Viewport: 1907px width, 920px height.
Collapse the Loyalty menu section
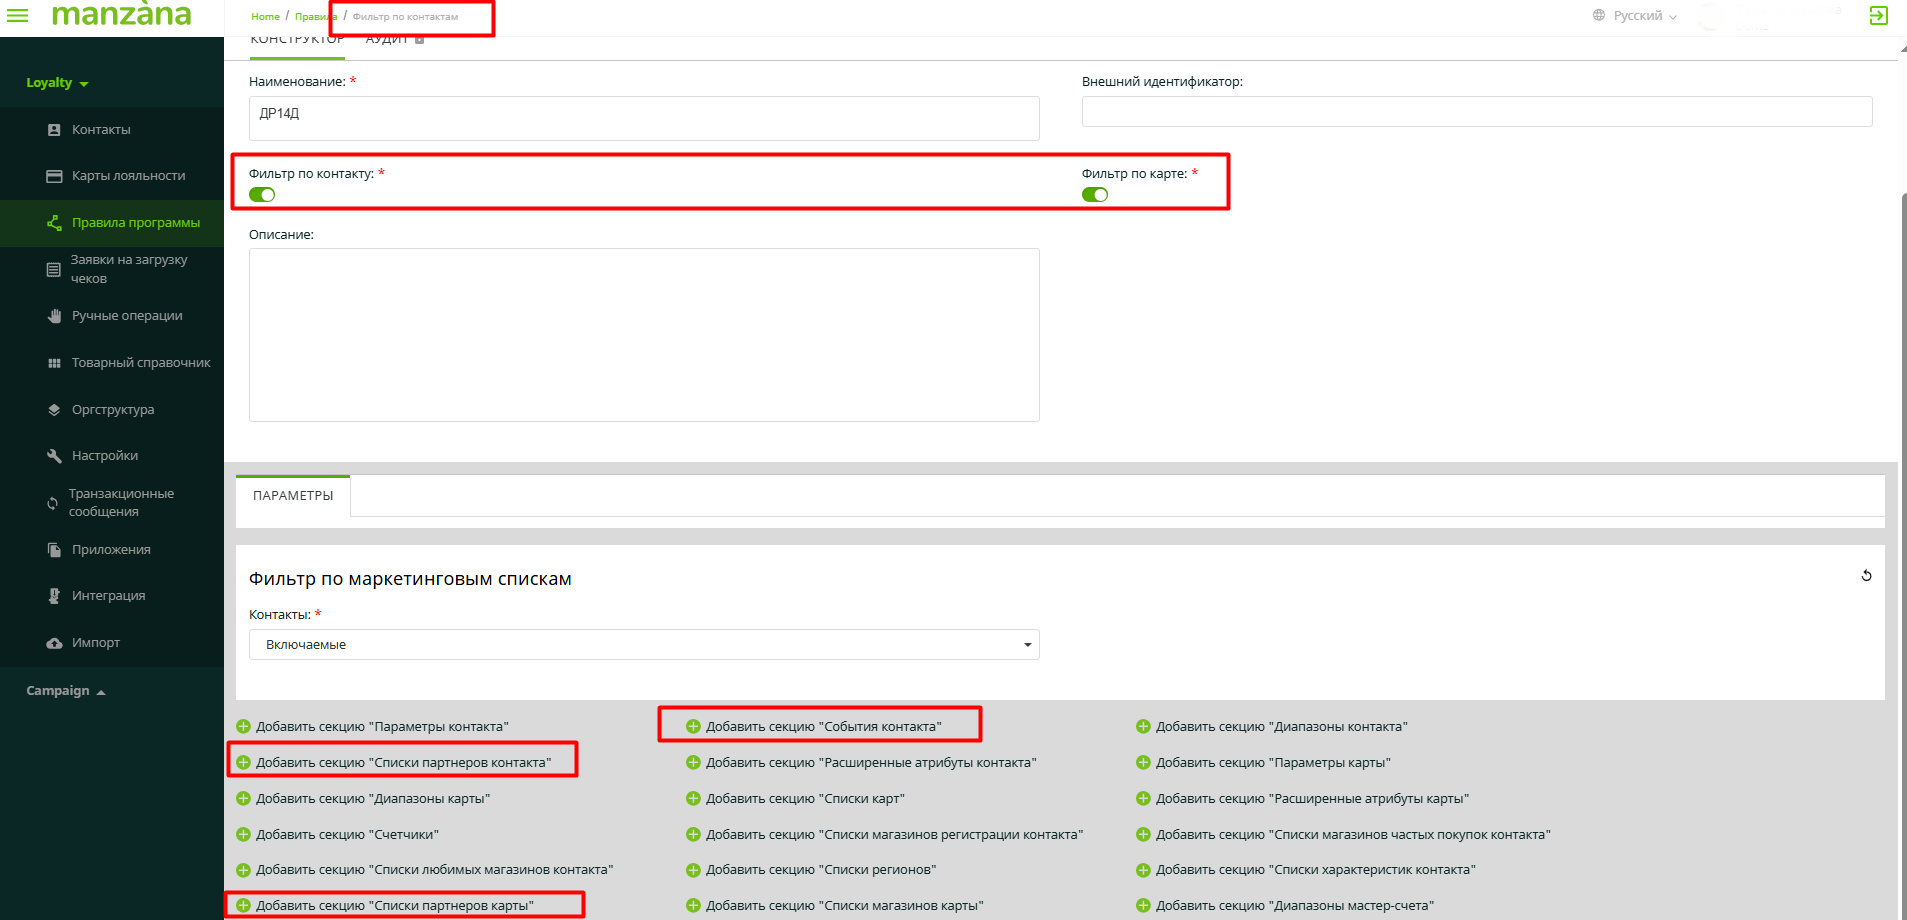coord(57,83)
